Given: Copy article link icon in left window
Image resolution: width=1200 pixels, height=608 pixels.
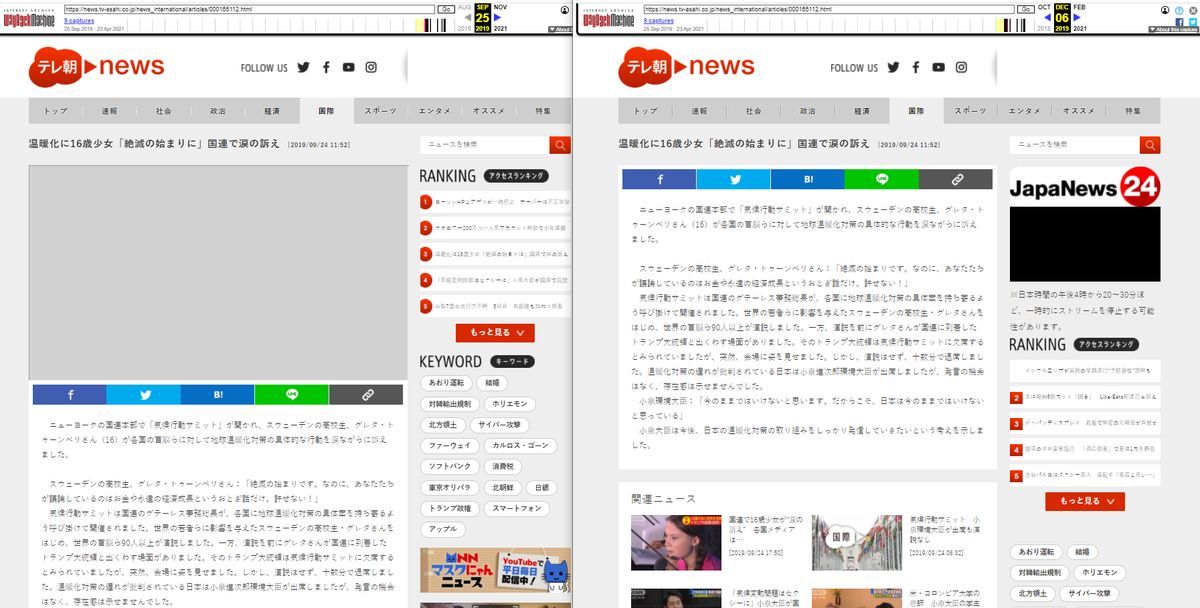Looking at the screenshot, I should click(x=366, y=395).
